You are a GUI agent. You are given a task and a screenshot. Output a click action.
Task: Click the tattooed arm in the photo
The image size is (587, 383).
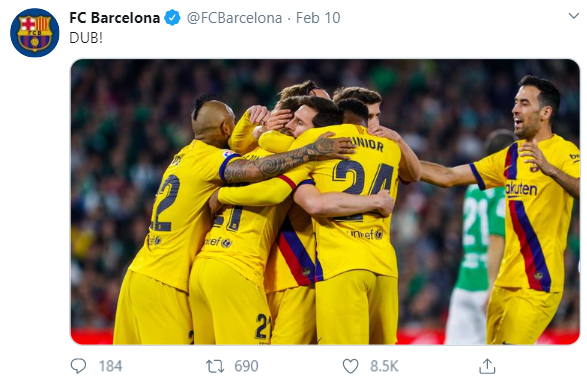point(286,161)
